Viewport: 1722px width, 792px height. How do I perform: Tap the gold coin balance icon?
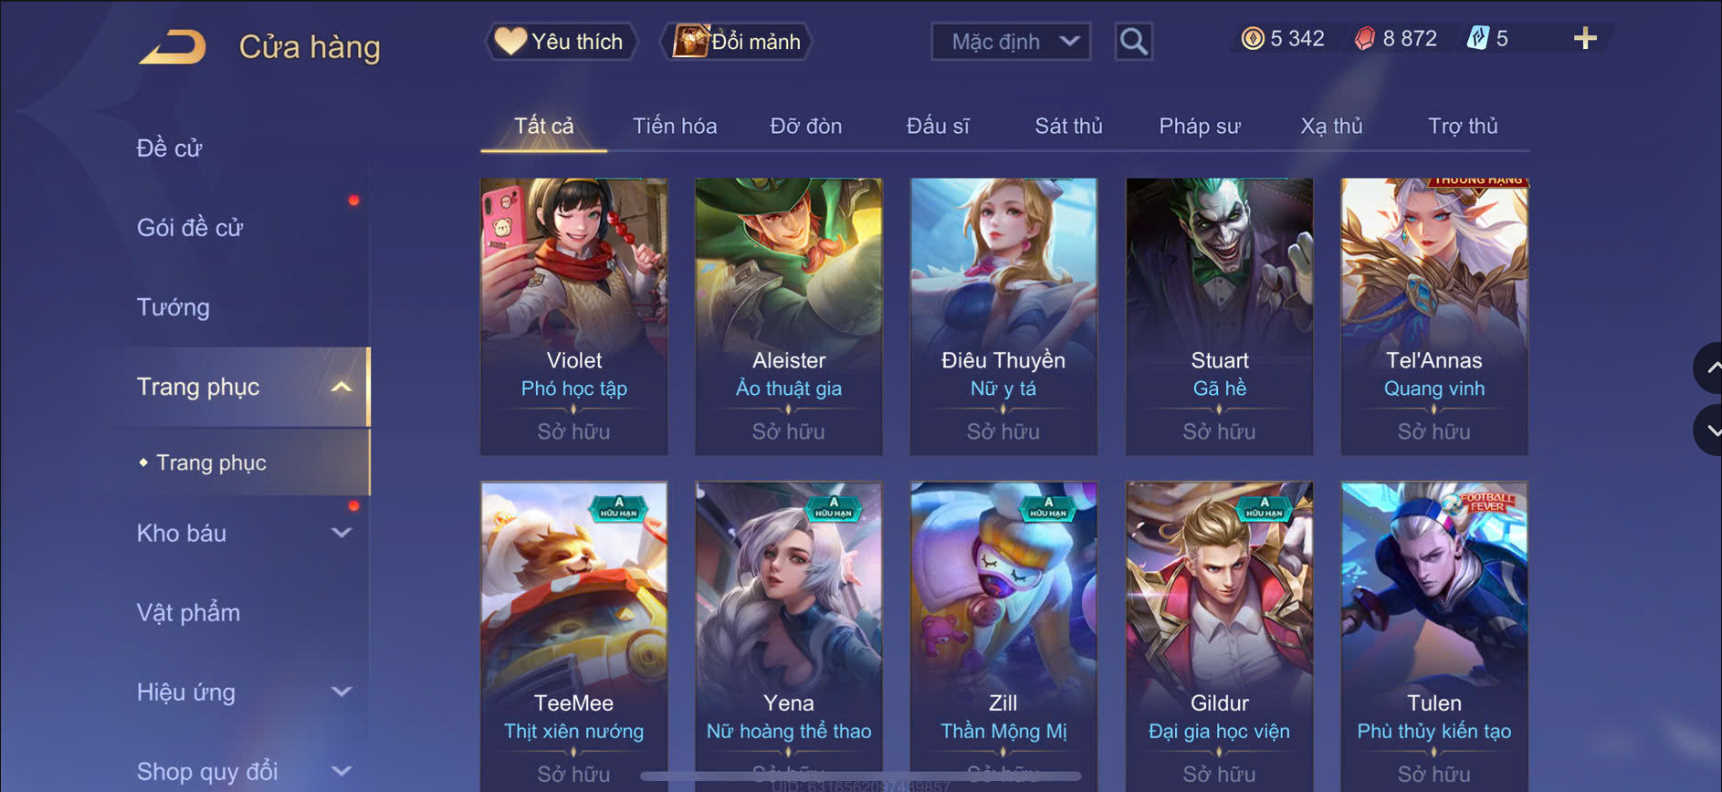[x=1252, y=39]
